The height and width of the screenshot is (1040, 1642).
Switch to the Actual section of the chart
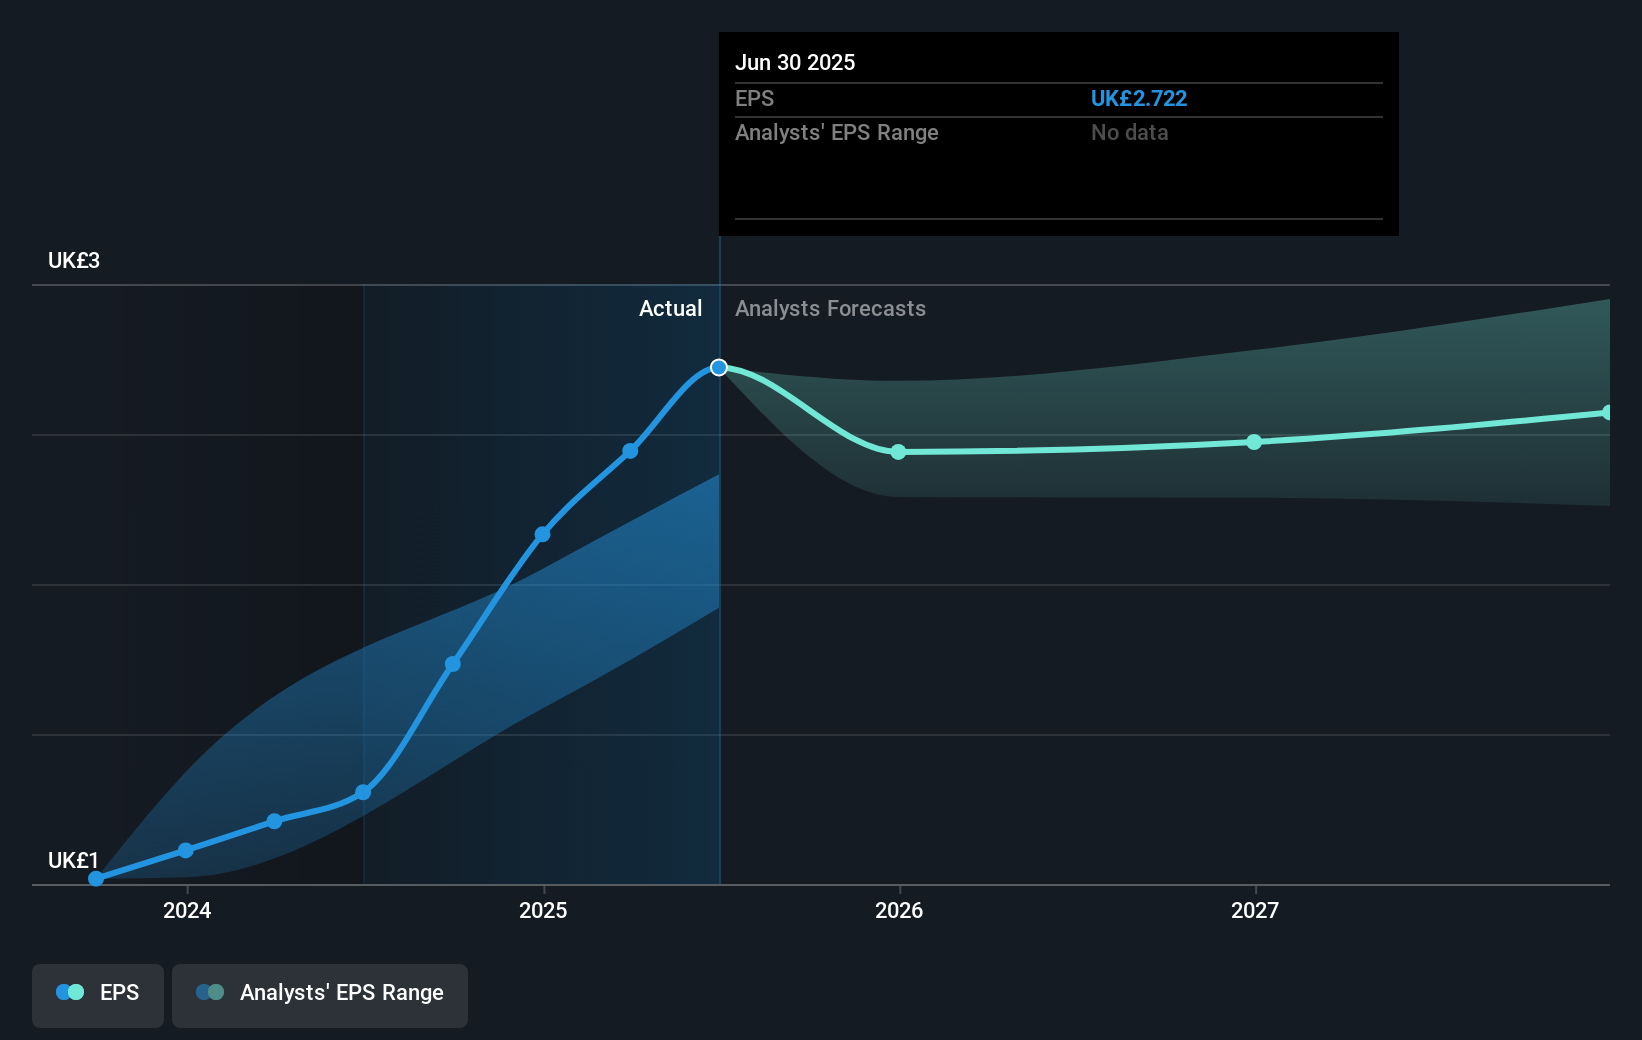pos(670,309)
